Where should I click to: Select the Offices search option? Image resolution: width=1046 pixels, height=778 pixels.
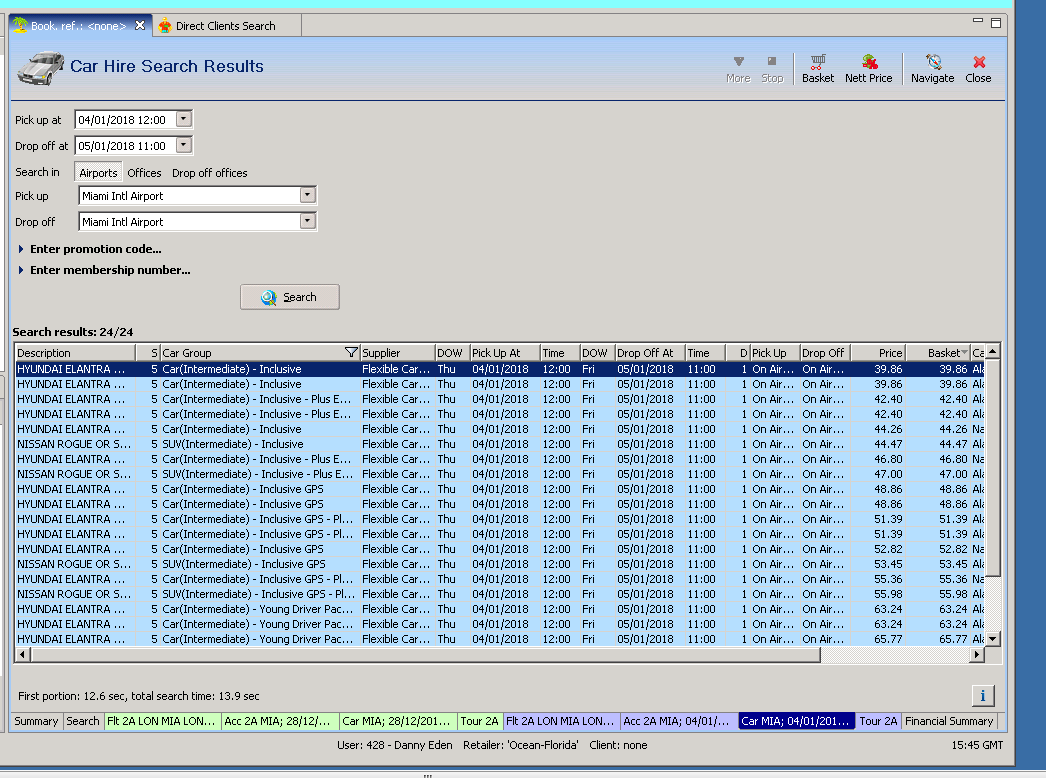[144, 173]
